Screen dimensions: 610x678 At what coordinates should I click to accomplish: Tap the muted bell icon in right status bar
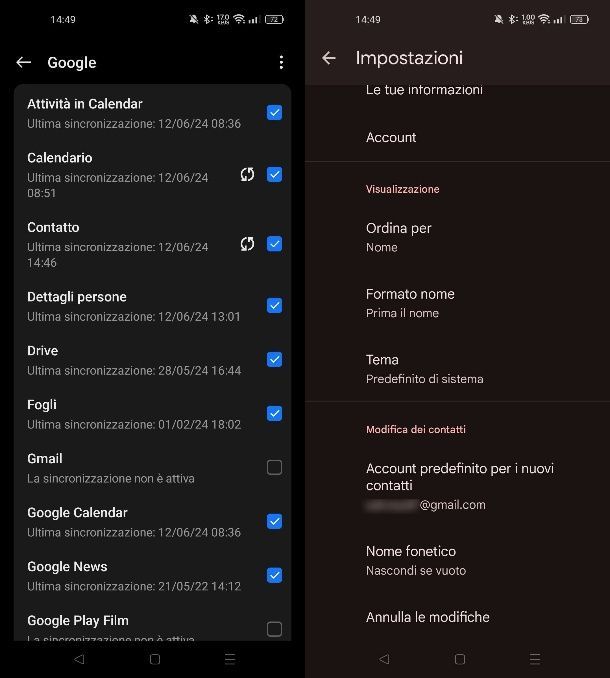(499, 19)
